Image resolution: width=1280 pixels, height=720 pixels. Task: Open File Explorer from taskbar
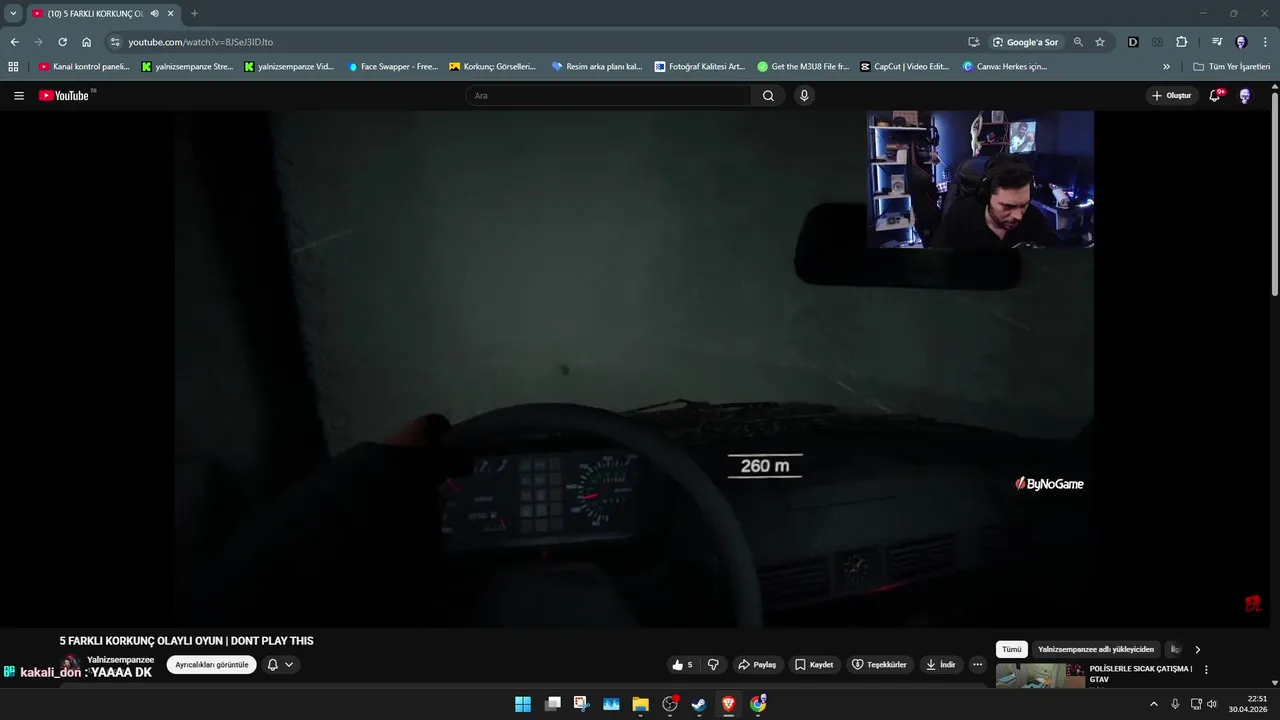coord(640,704)
